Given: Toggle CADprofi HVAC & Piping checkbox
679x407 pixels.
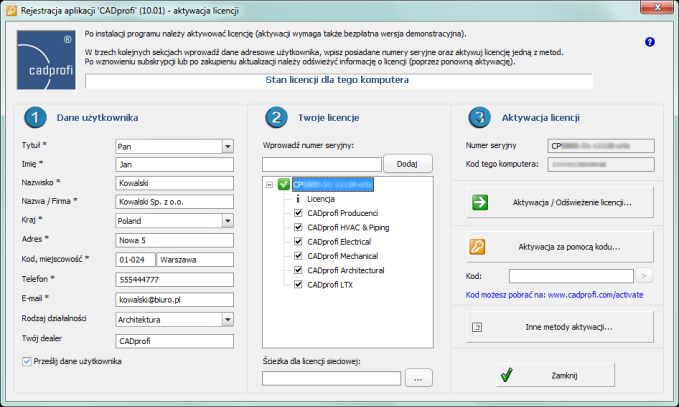Looking at the screenshot, I should (298, 227).
